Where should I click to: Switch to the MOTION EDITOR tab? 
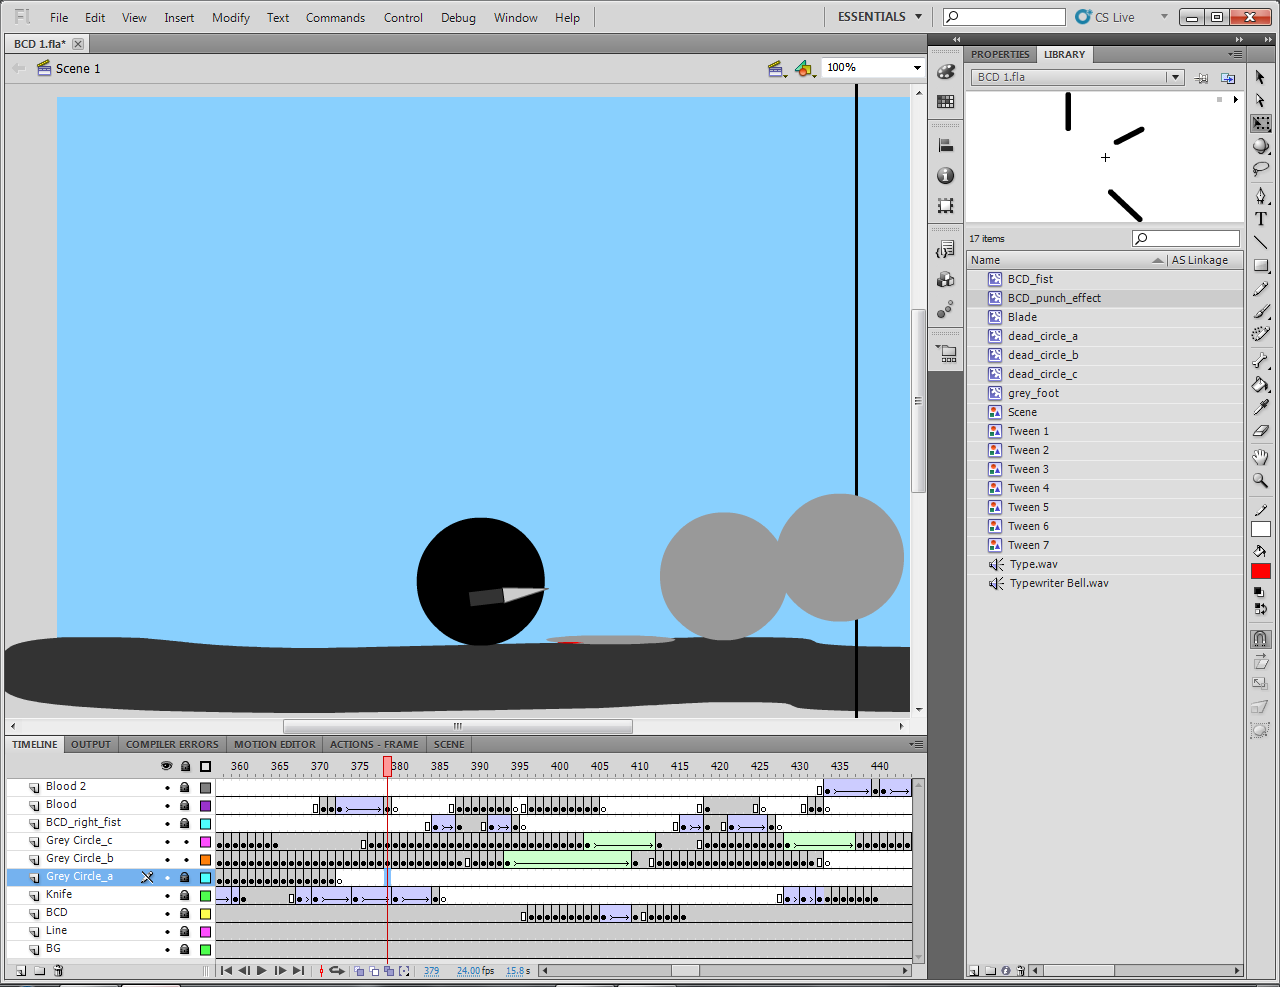coord(275,744)
